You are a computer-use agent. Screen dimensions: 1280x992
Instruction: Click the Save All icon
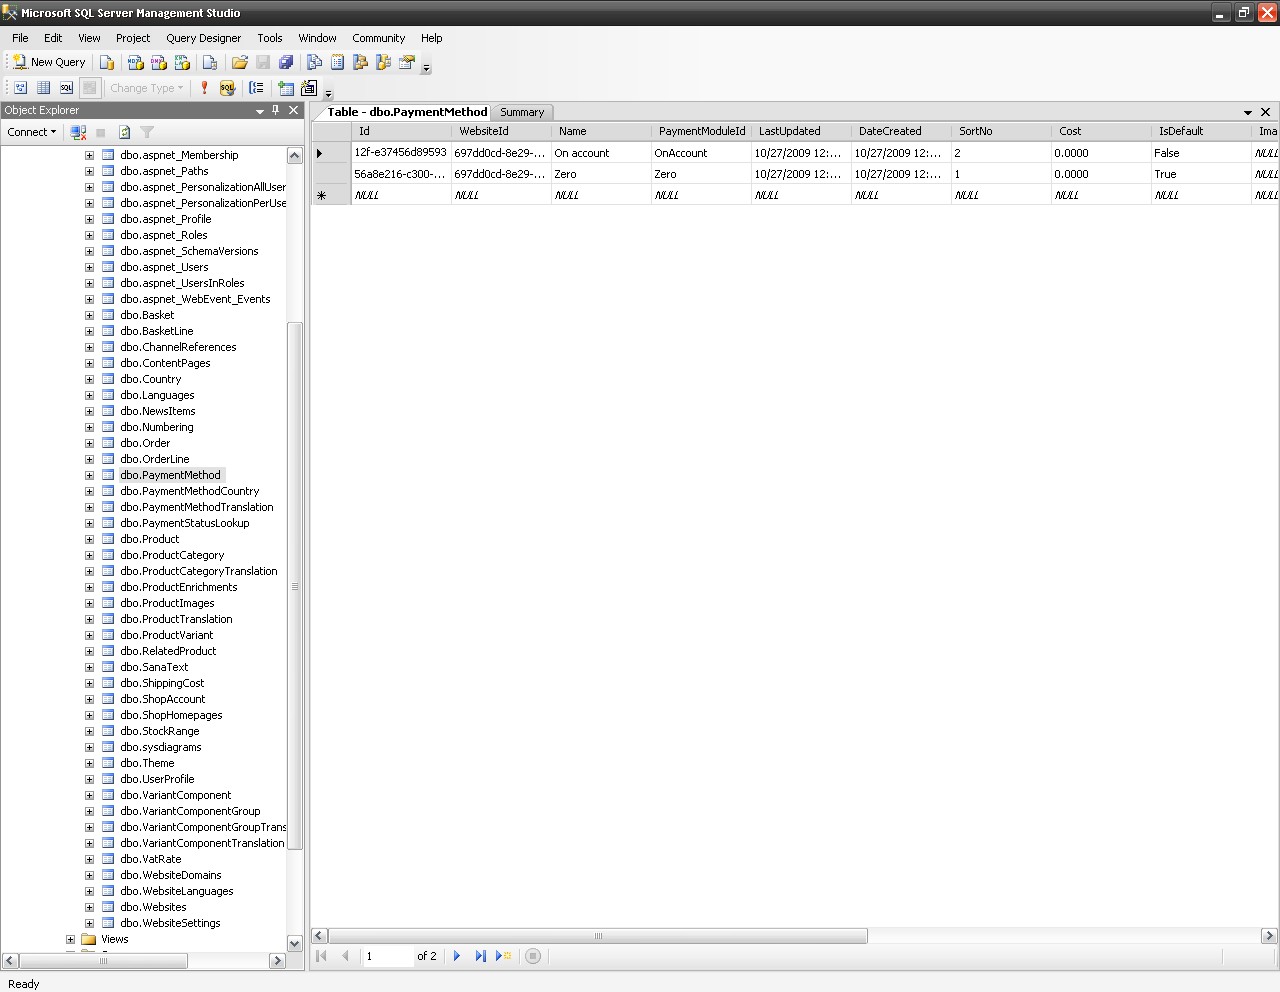click(286, 62)
